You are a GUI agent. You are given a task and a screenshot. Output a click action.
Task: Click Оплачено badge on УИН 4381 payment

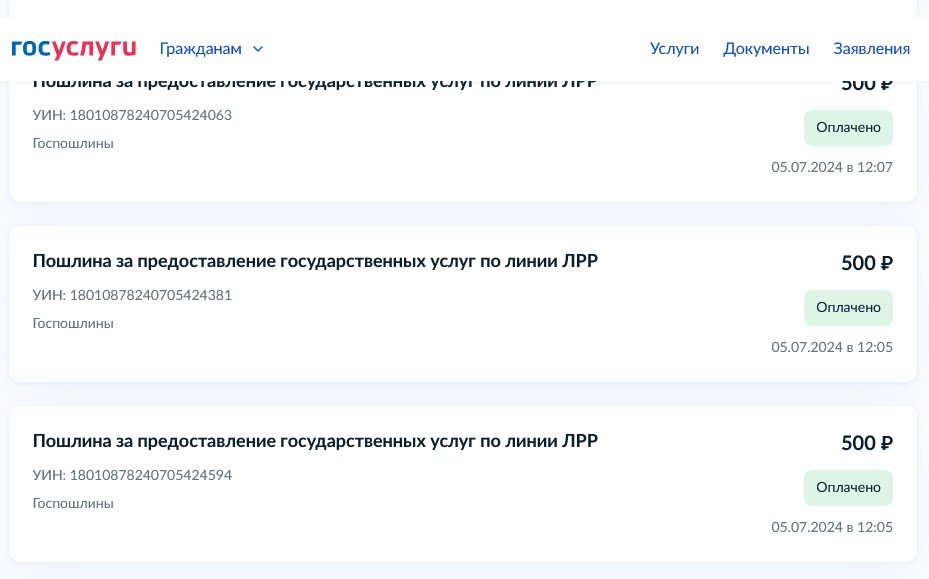pyautogui.click(x=848, y=308)
